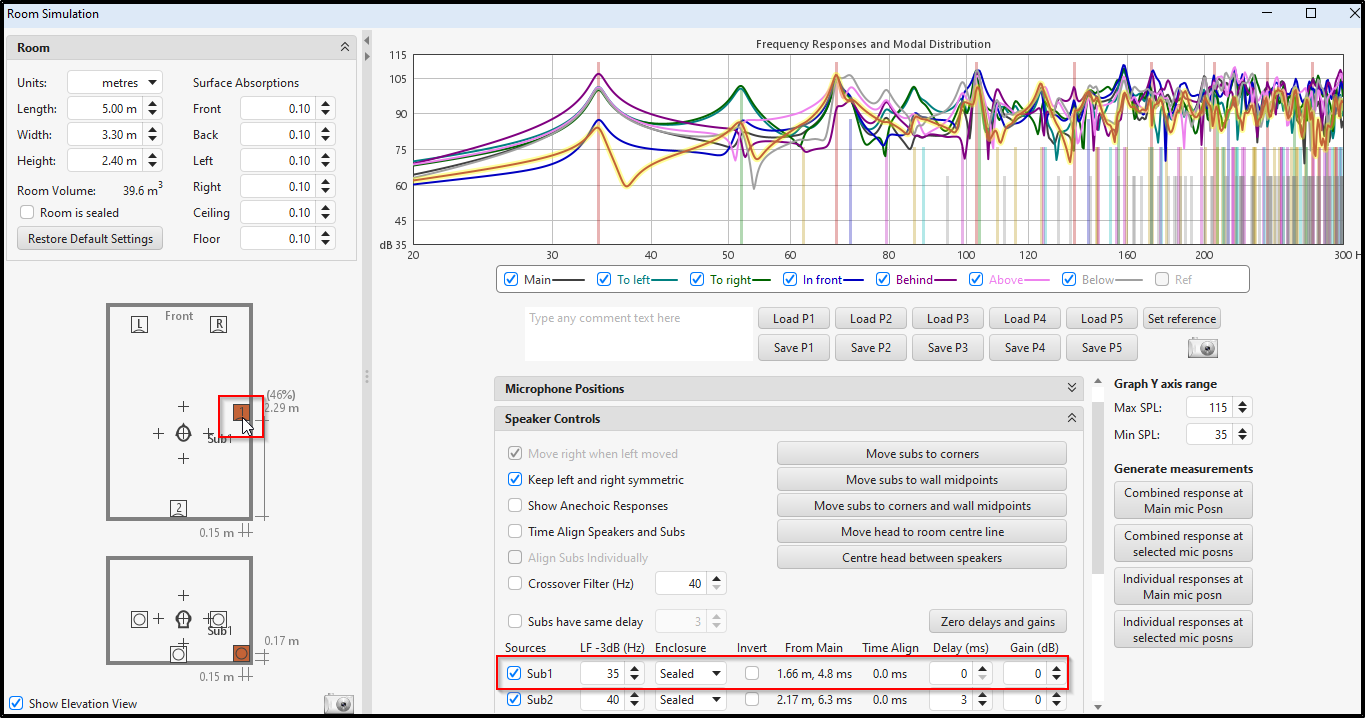Click the right-side vertical scrollbar down arrow
The image size is (1365, 718).
point(1099,706)
